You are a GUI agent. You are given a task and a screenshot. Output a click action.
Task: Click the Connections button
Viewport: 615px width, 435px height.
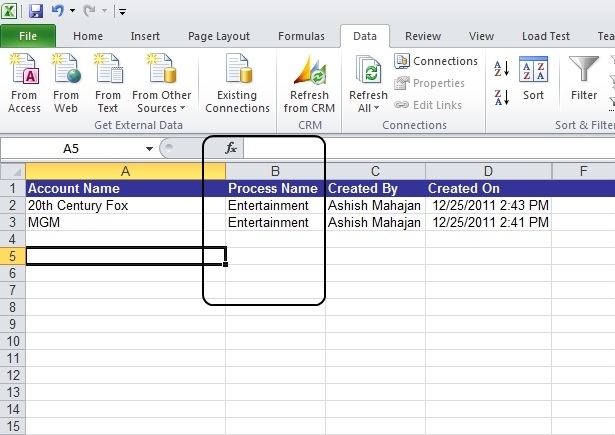tap(436, 61)
